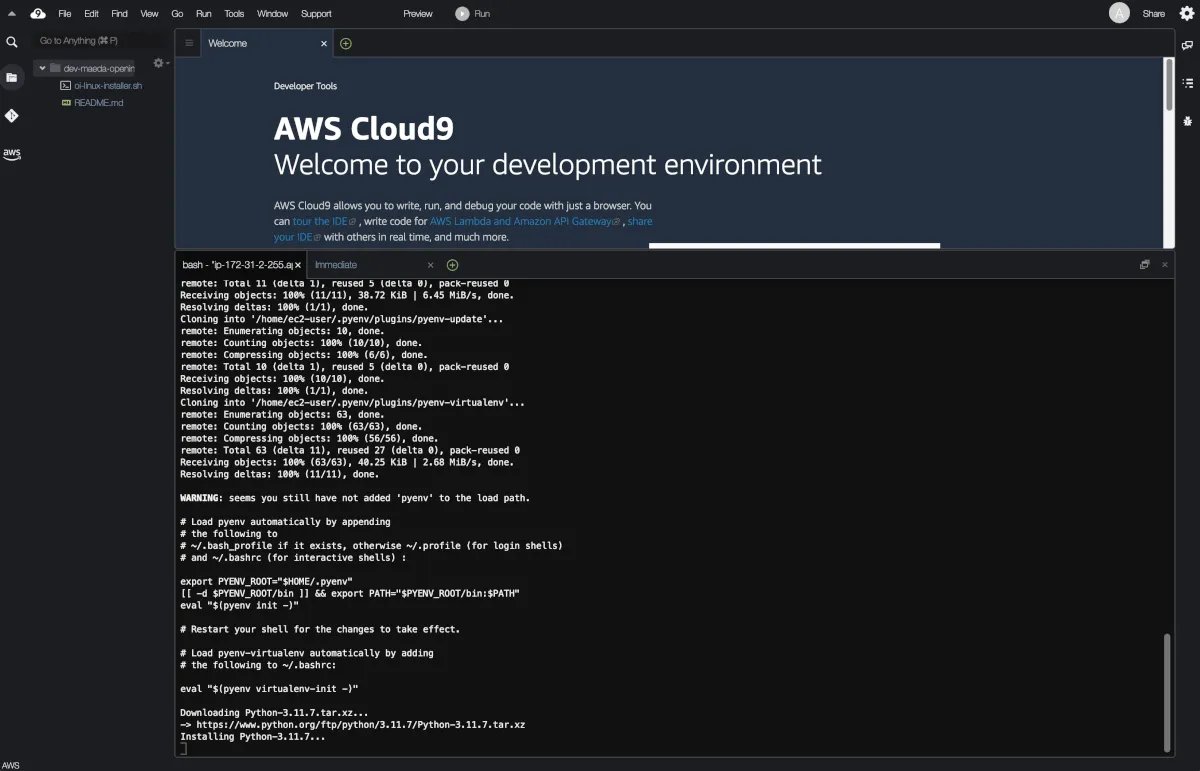This screenshot has height=771, width=1200.
Task: Follow the "tour the IDE" link
Action: 324,221
